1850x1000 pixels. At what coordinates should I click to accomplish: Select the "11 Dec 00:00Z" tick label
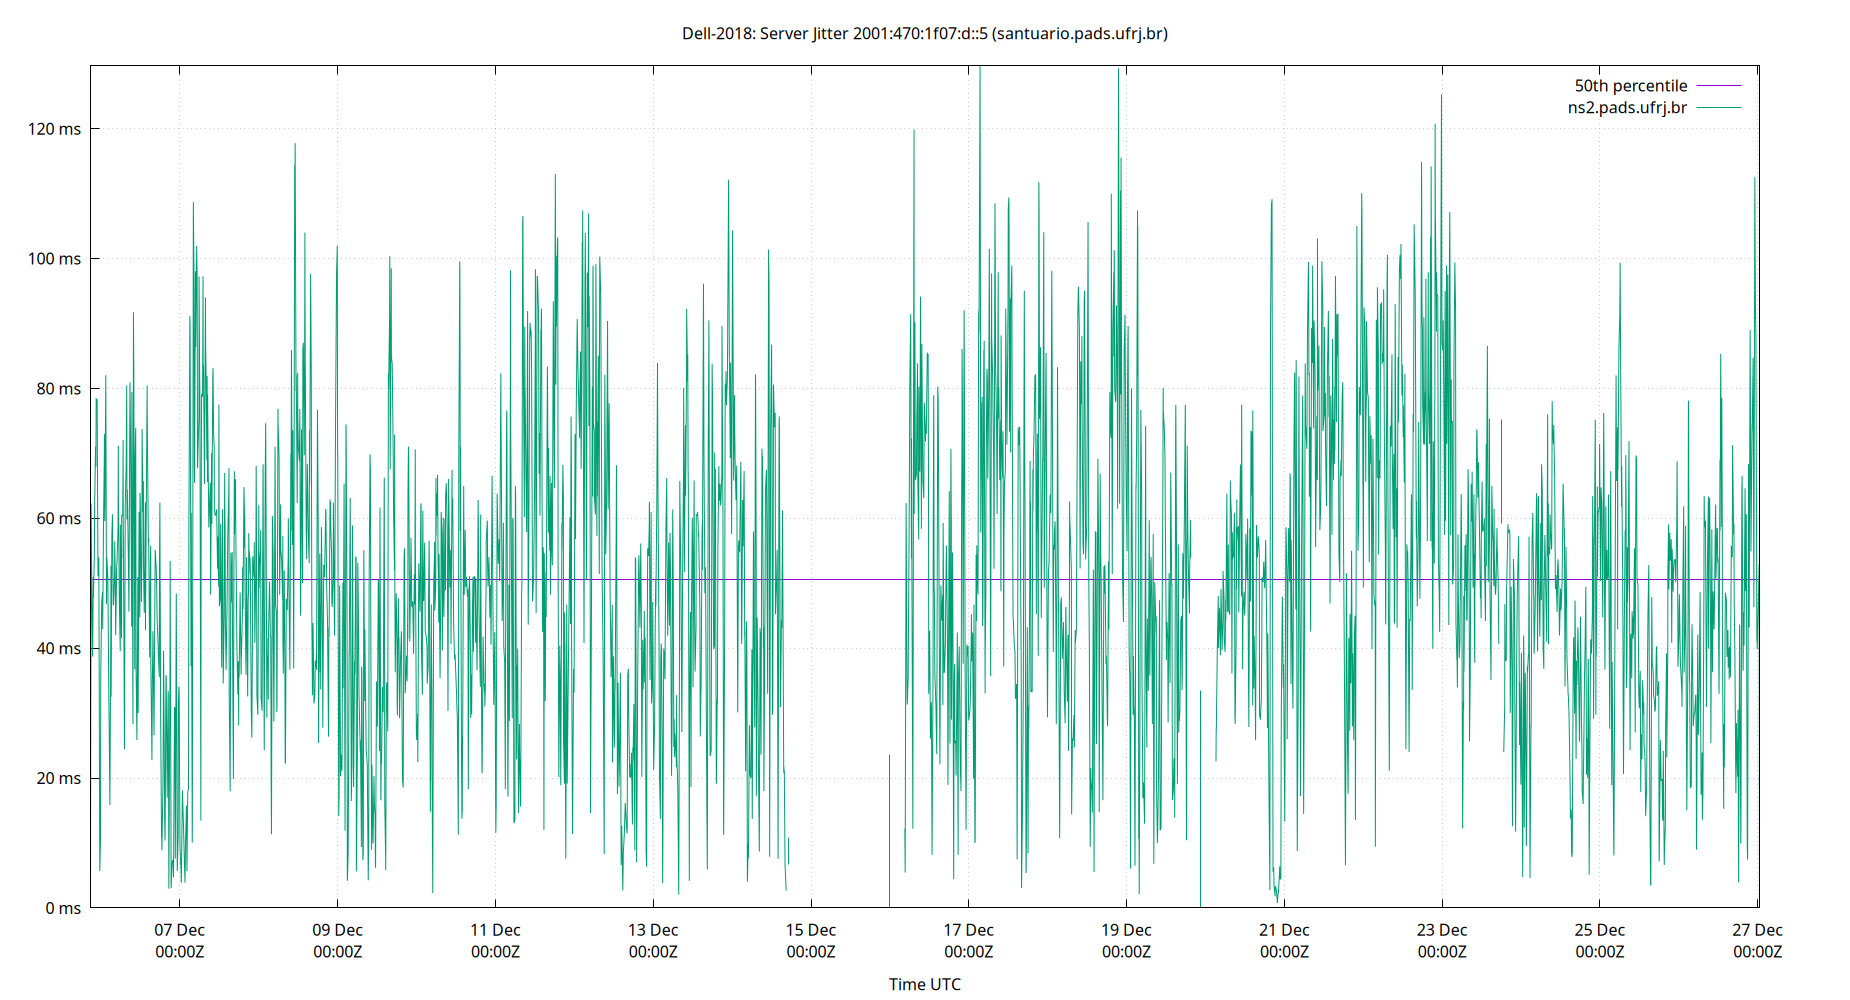[x=495, y=940]
